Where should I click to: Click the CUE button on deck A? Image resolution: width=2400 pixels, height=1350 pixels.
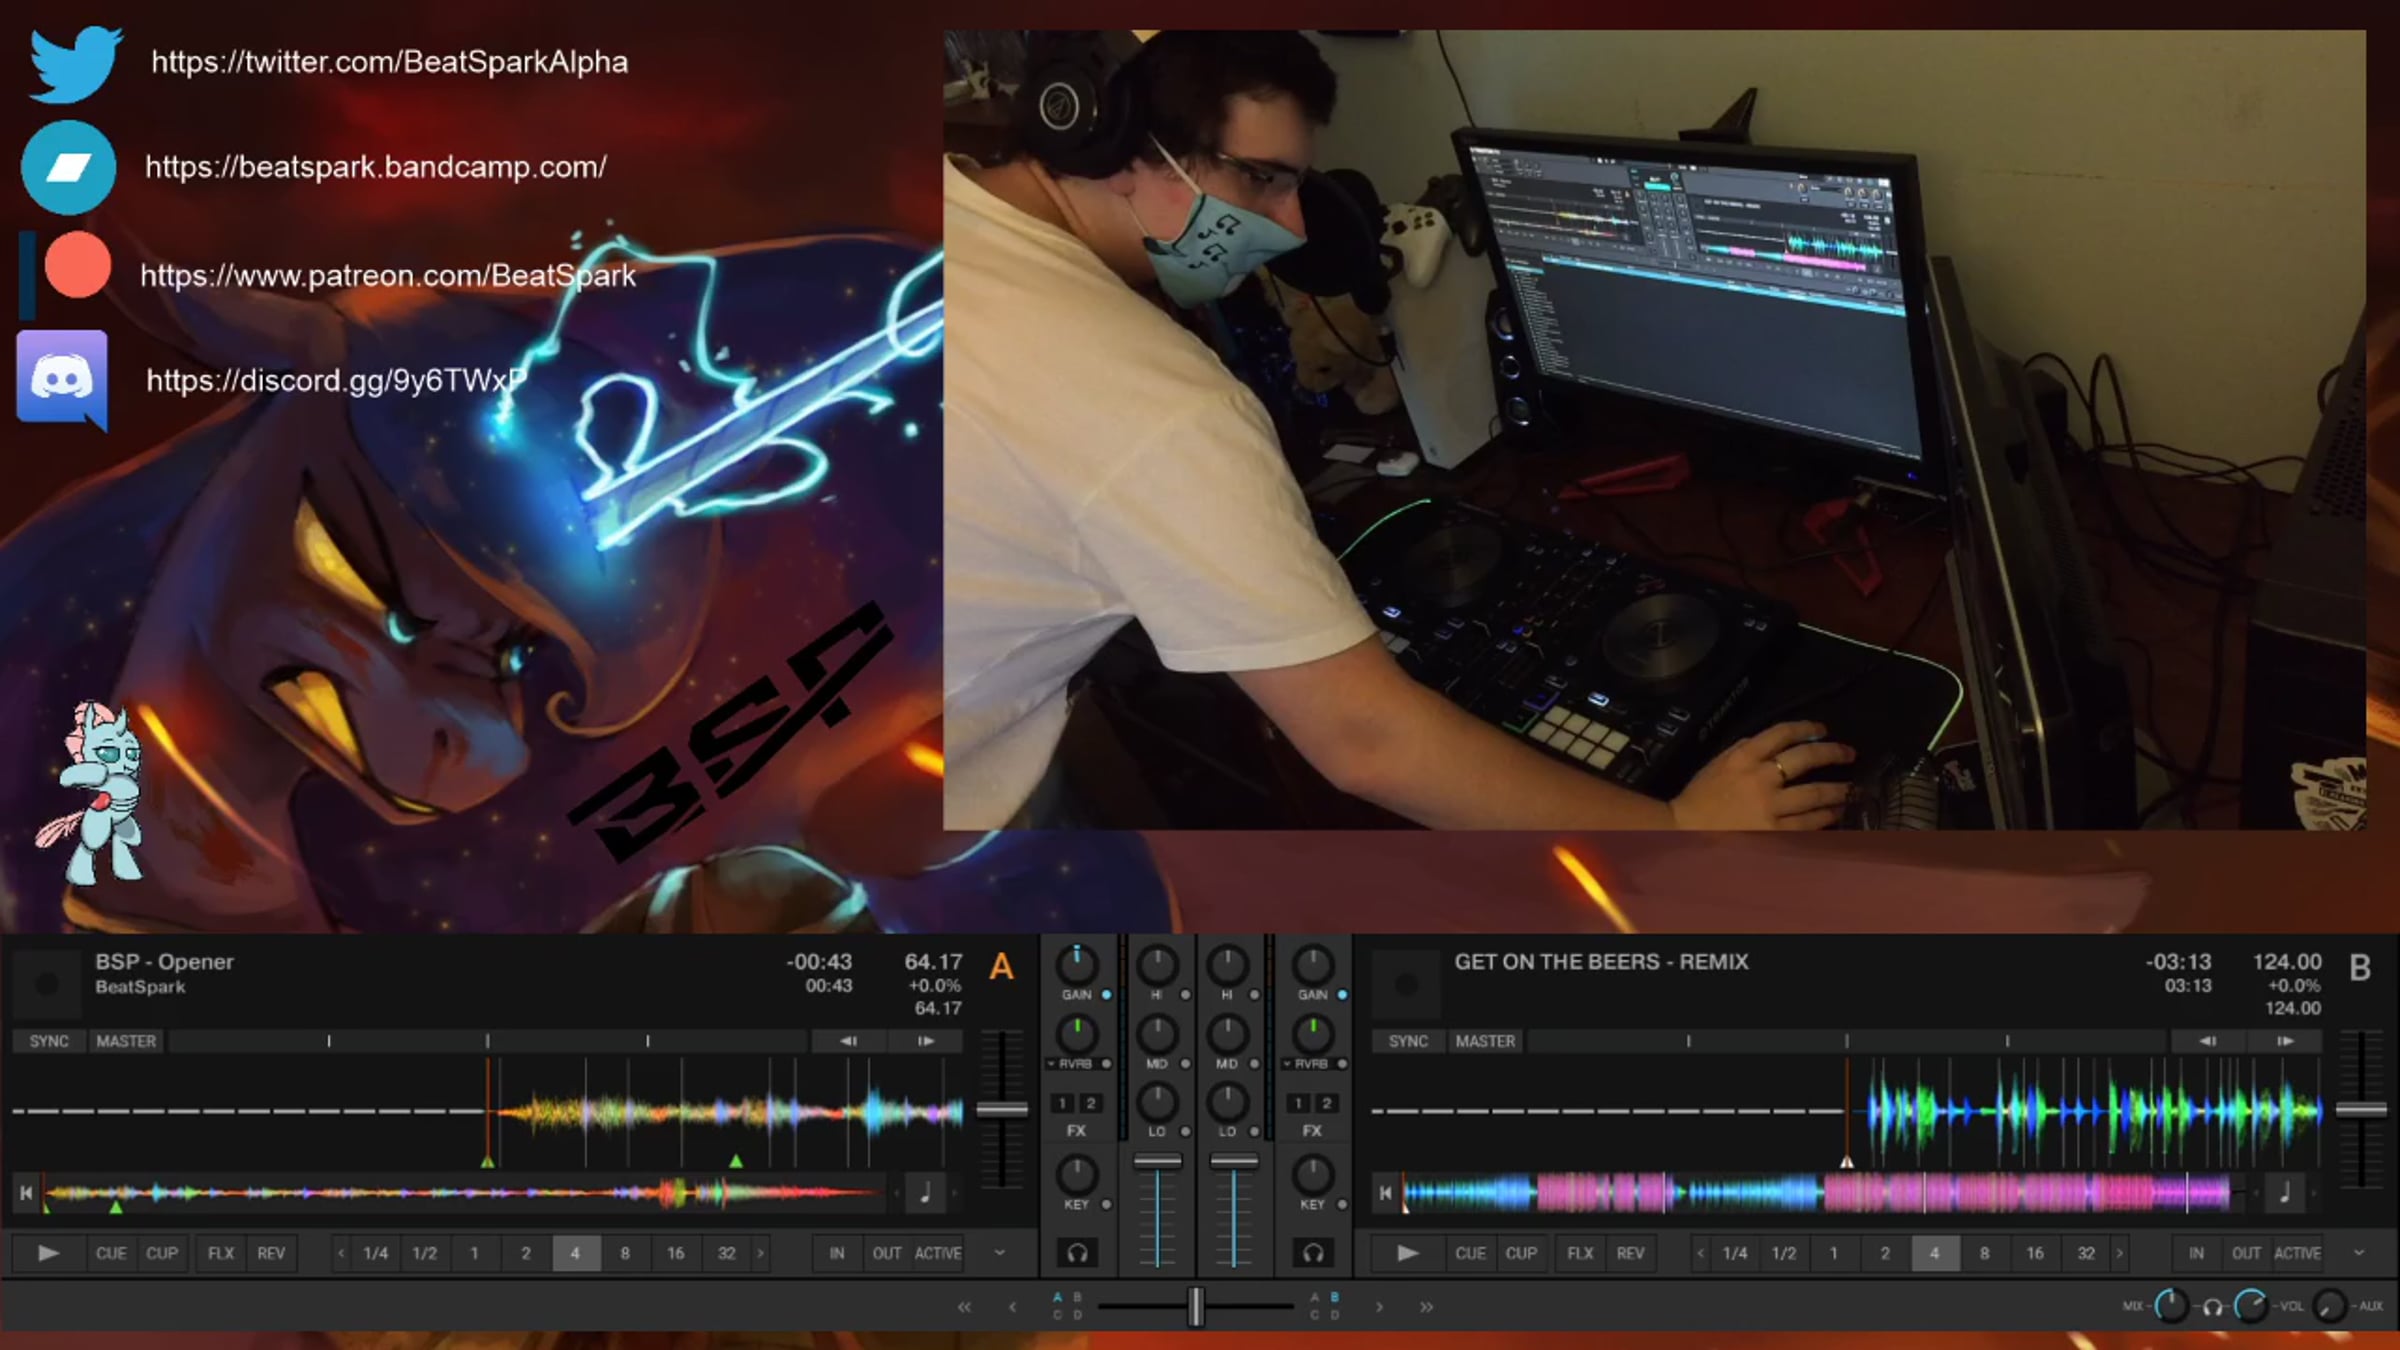[111, 1253]
